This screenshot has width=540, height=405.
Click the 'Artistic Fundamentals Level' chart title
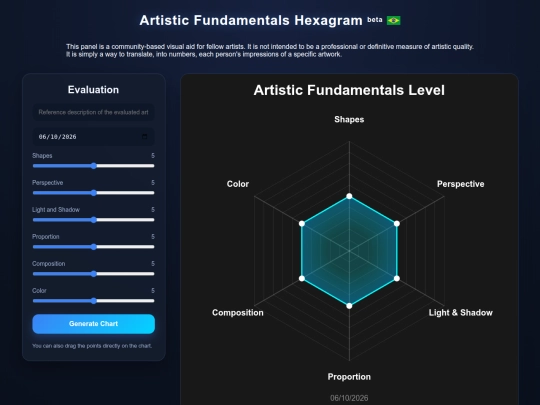(349, 90)
